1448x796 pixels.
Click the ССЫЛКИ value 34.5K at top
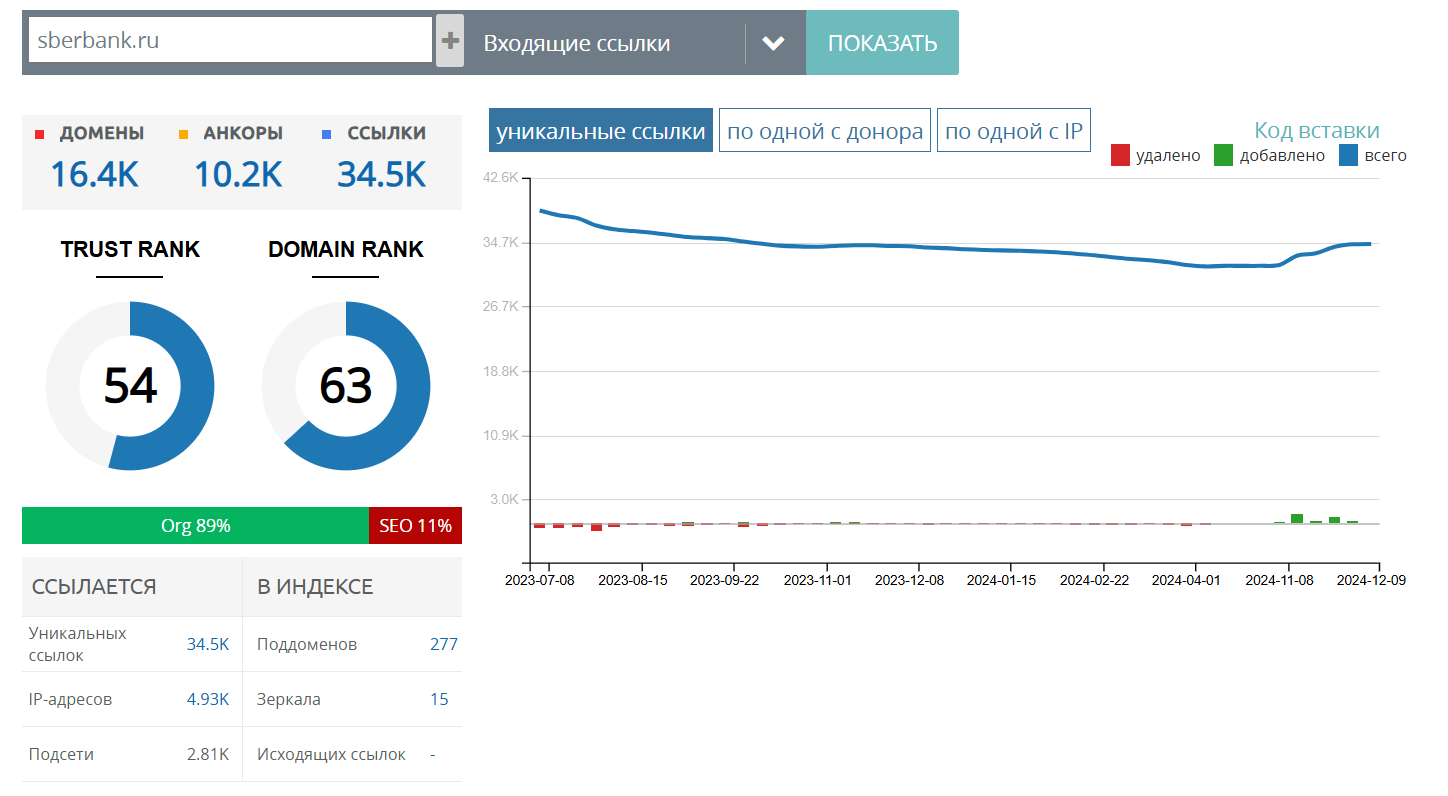382,175
